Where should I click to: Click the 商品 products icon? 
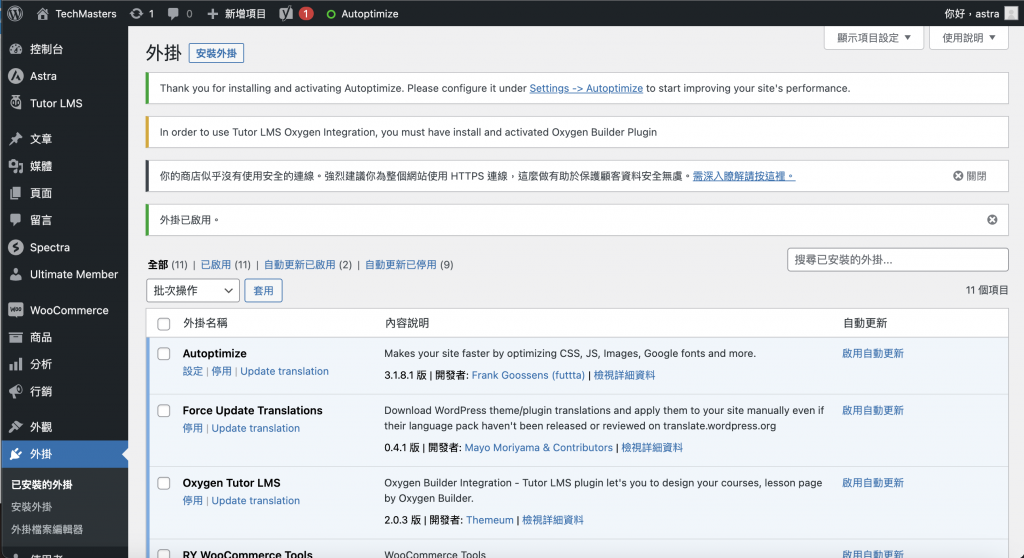coord(16,337)
